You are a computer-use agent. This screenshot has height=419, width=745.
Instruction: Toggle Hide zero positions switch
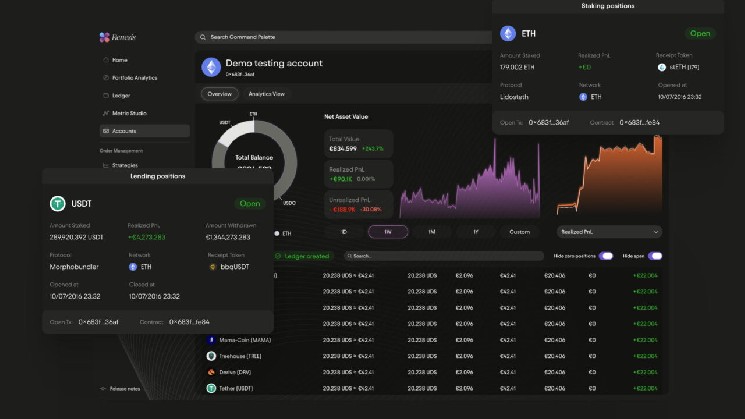pyautogui.click(x=606, y=256)
